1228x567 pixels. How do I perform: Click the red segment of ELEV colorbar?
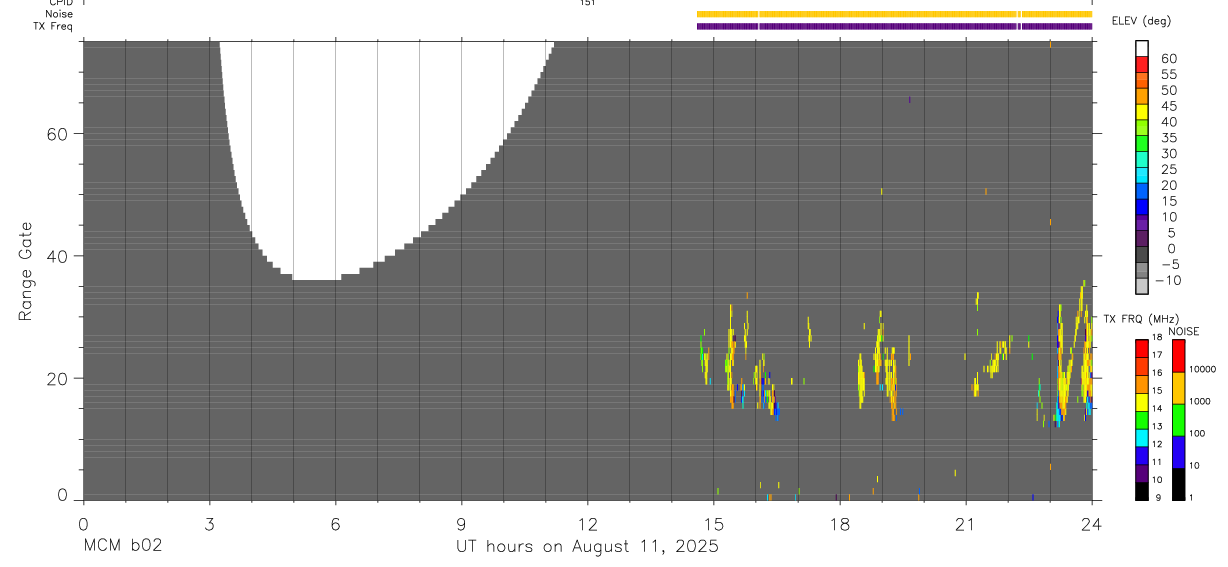tap(1141, 66)
